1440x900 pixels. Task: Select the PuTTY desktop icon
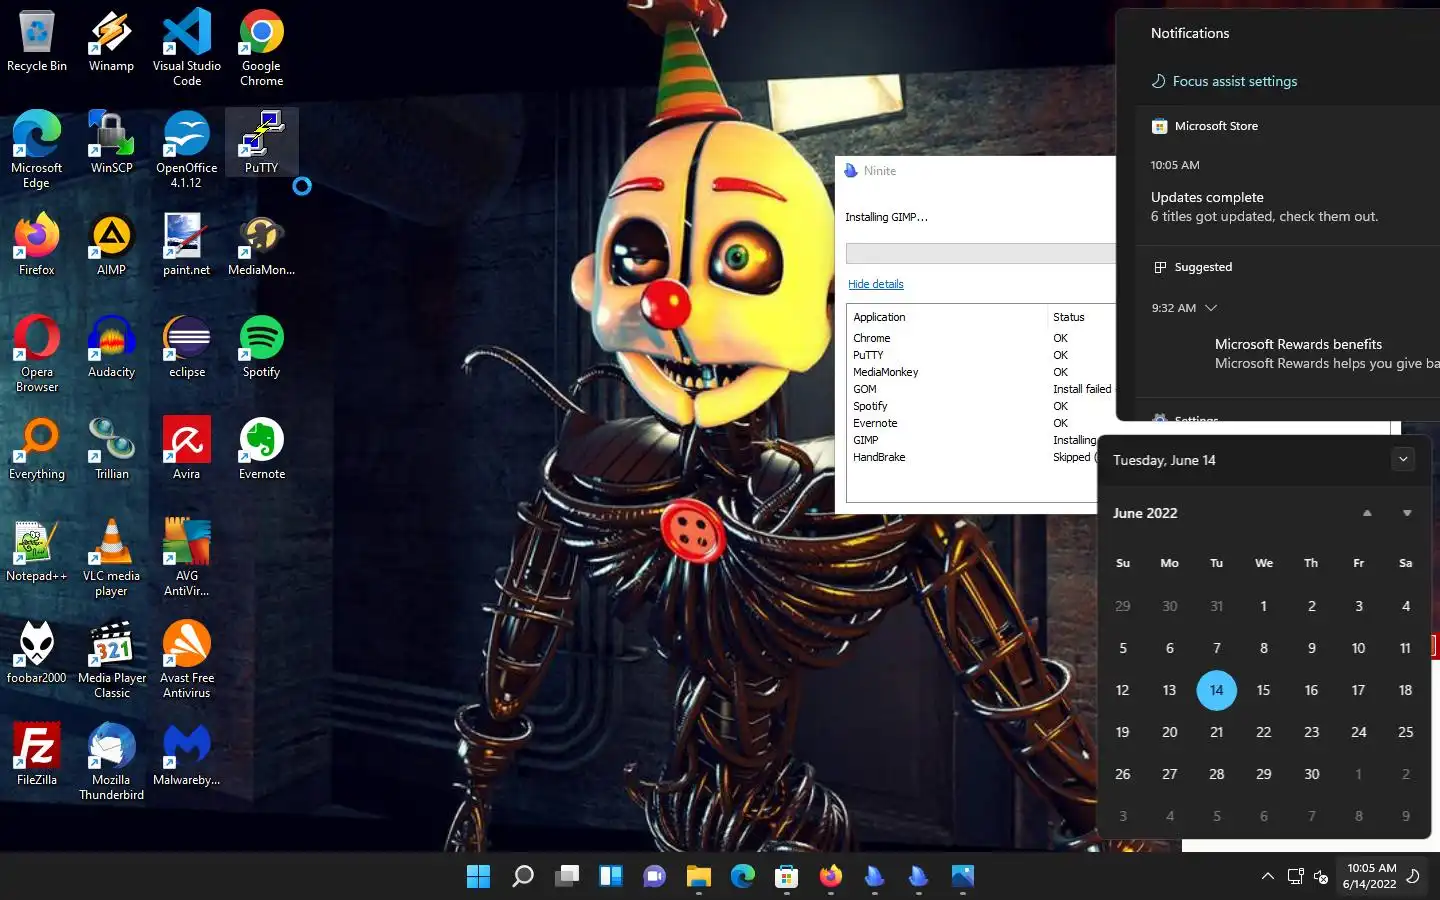[x=262, y=143]
